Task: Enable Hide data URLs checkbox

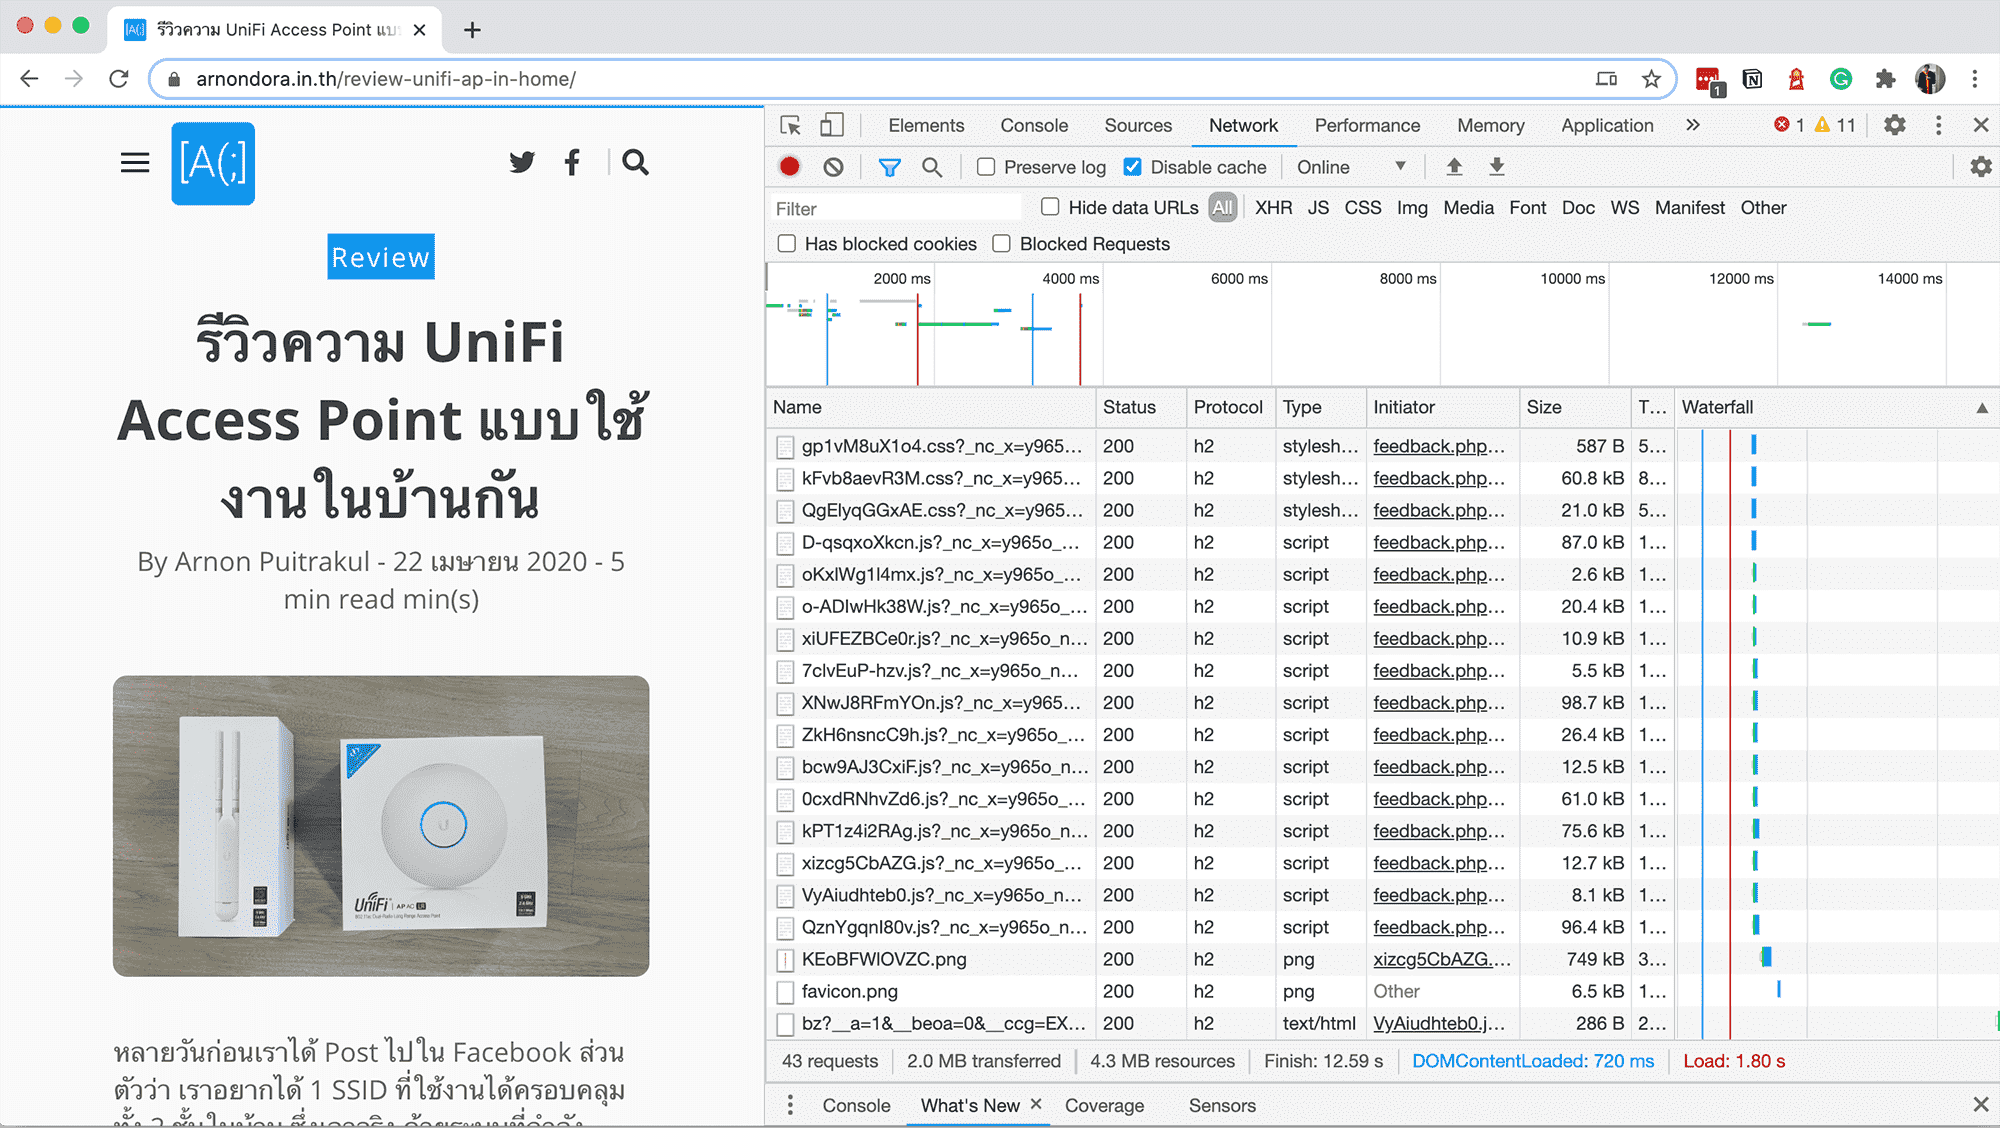Action: click(1050, 207)
